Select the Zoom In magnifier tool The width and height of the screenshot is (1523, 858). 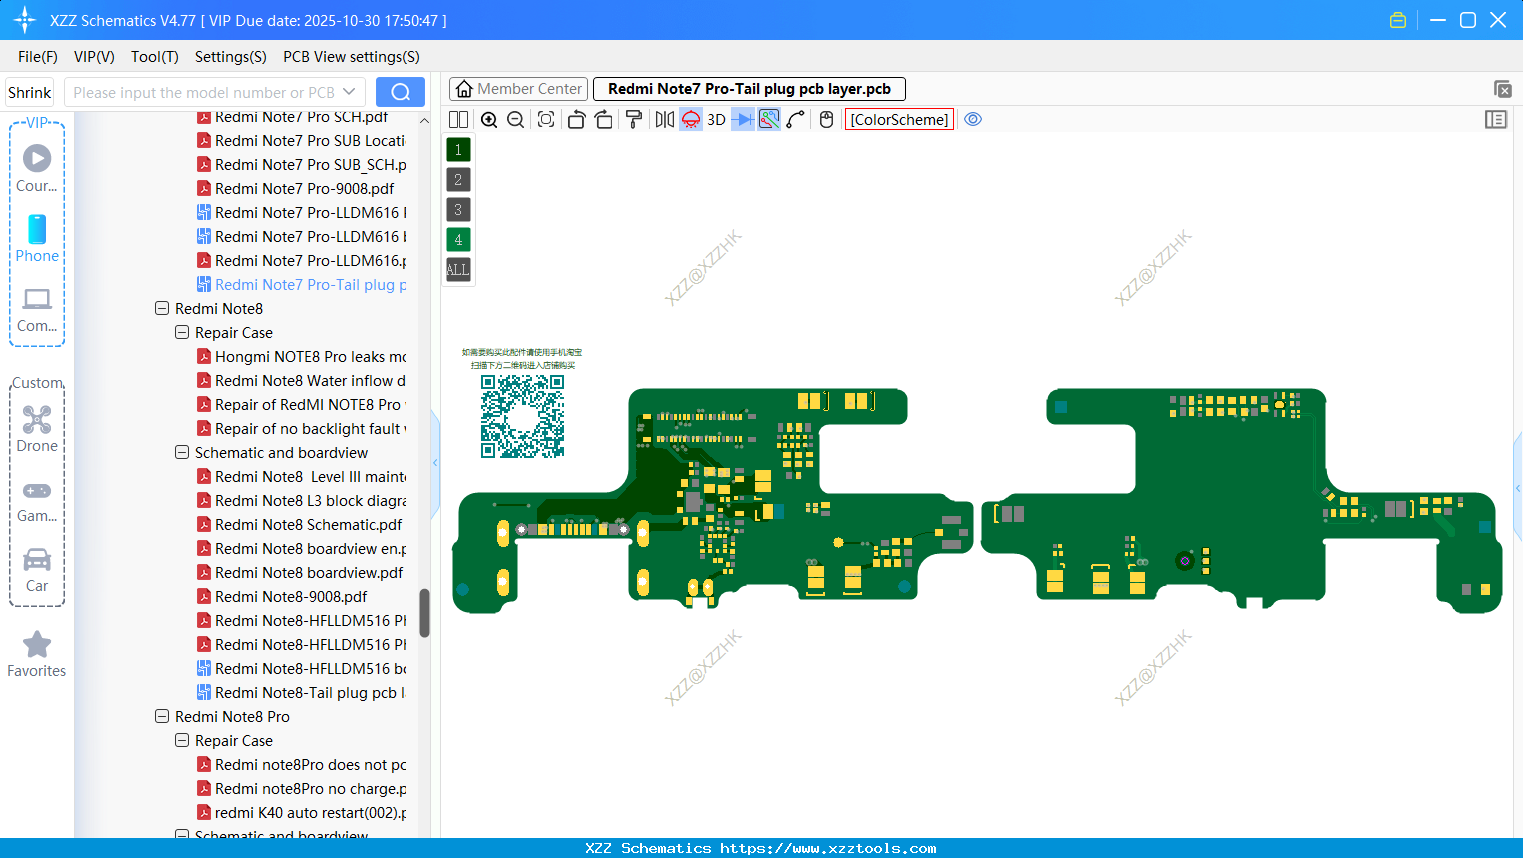(489, 119)
